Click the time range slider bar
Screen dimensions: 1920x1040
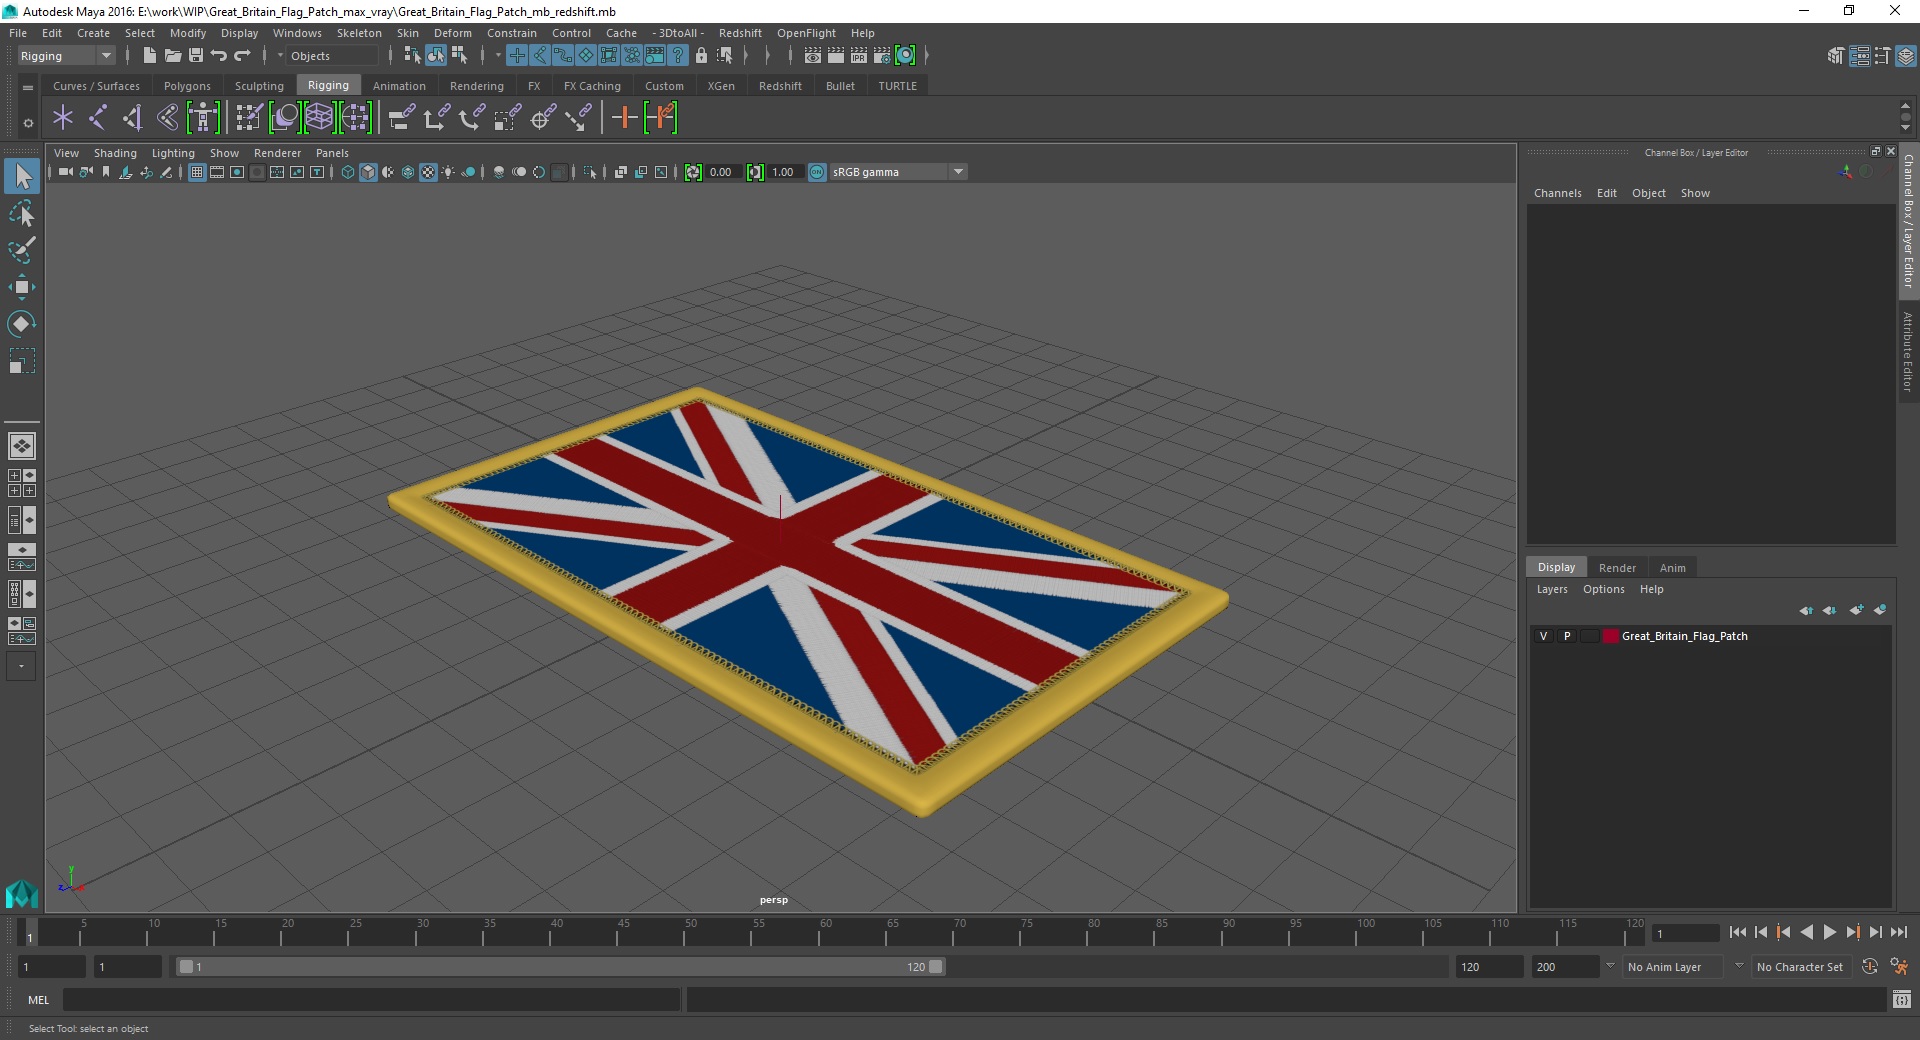[560, 967]
